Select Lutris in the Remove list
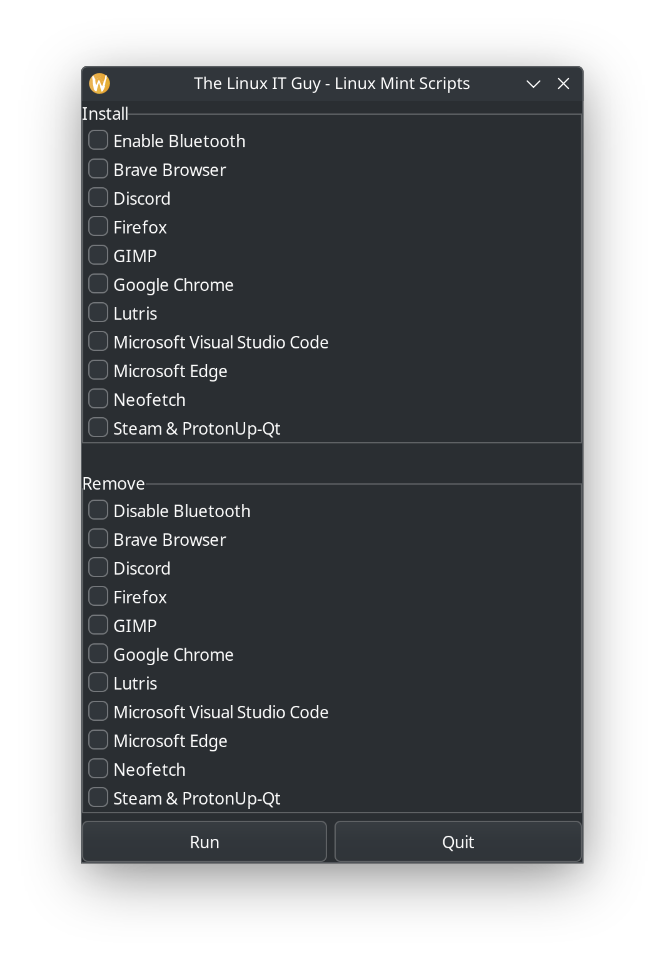The height and width of the screenshot is (961, 666). 98,683
